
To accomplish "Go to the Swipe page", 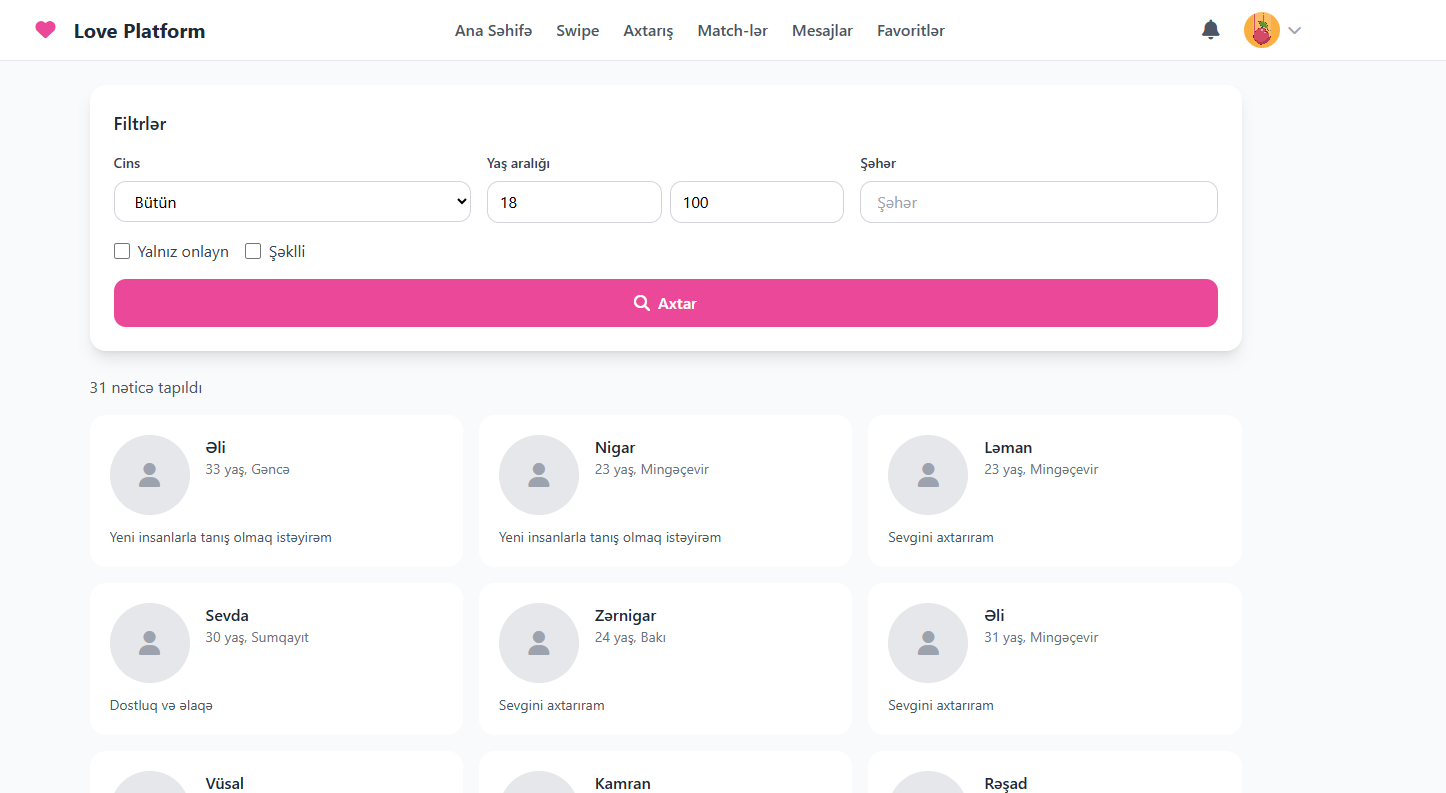I will 577,31.
